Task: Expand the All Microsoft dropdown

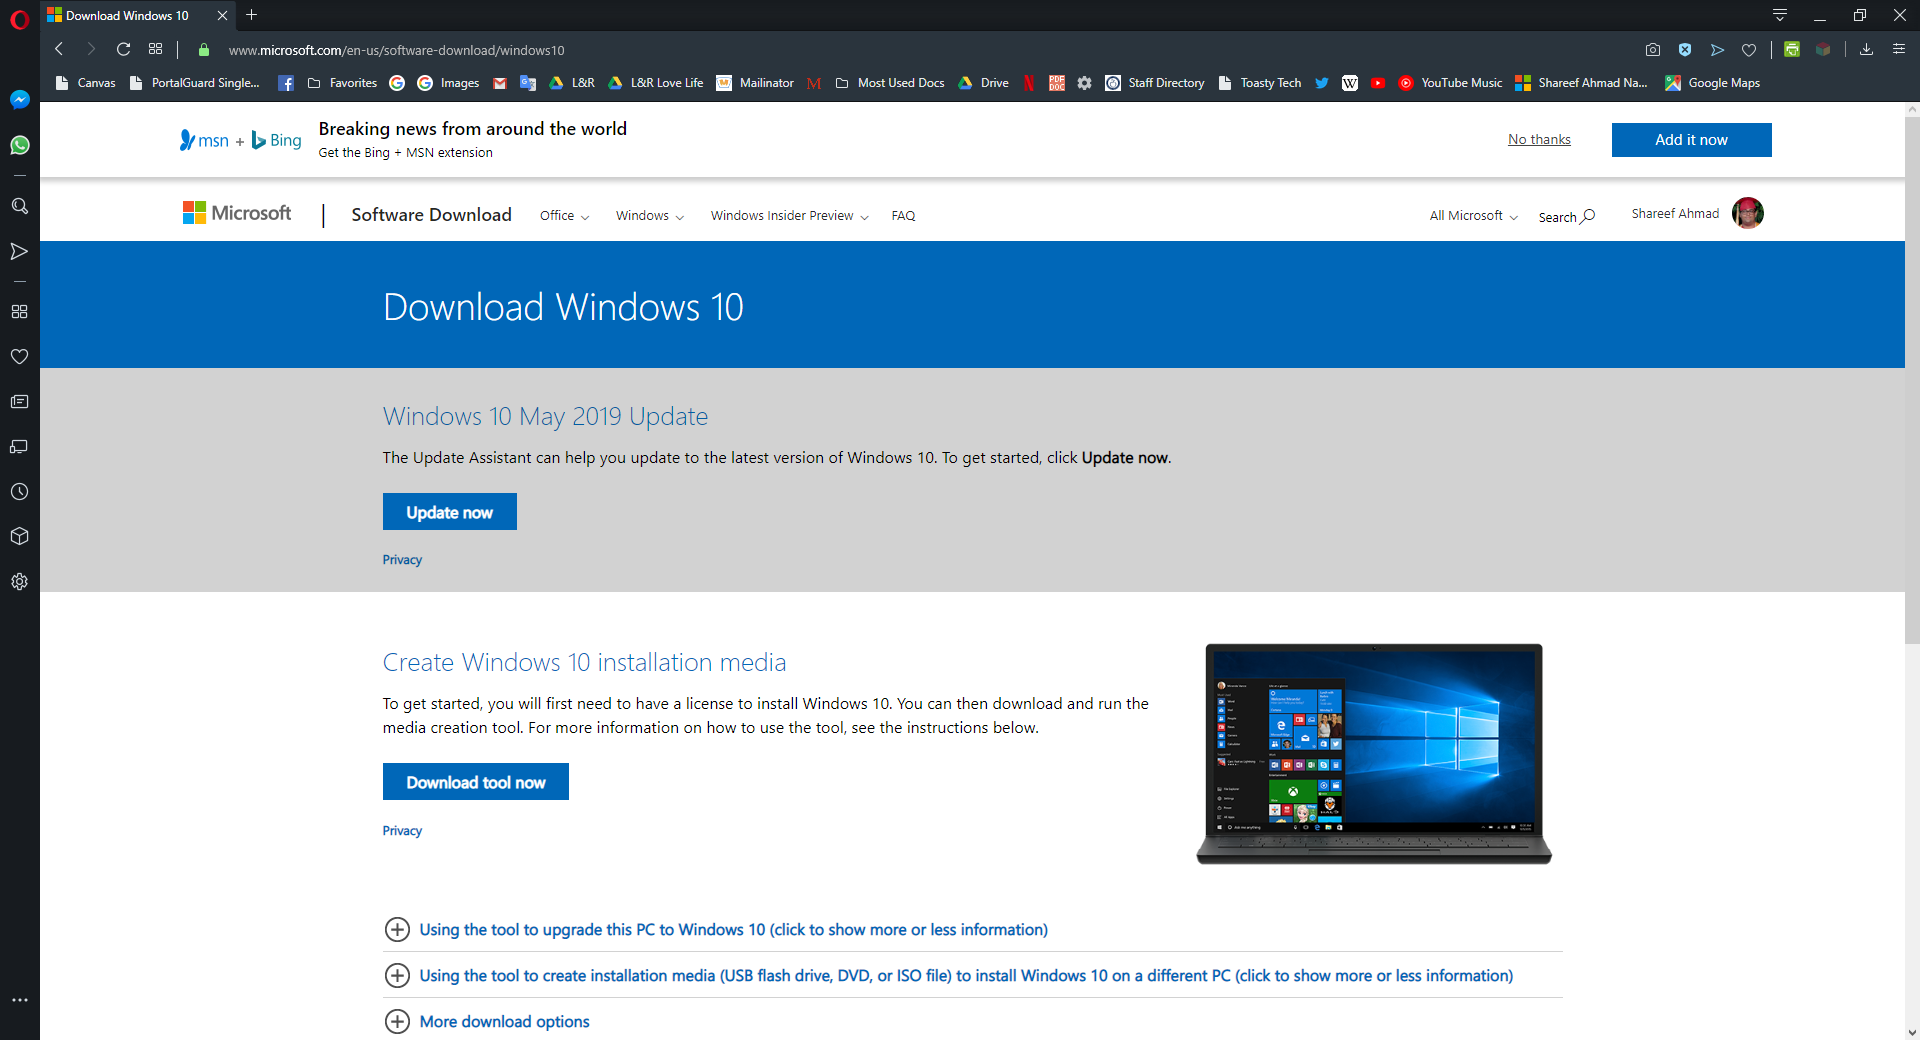Action: click(1474, 216)
